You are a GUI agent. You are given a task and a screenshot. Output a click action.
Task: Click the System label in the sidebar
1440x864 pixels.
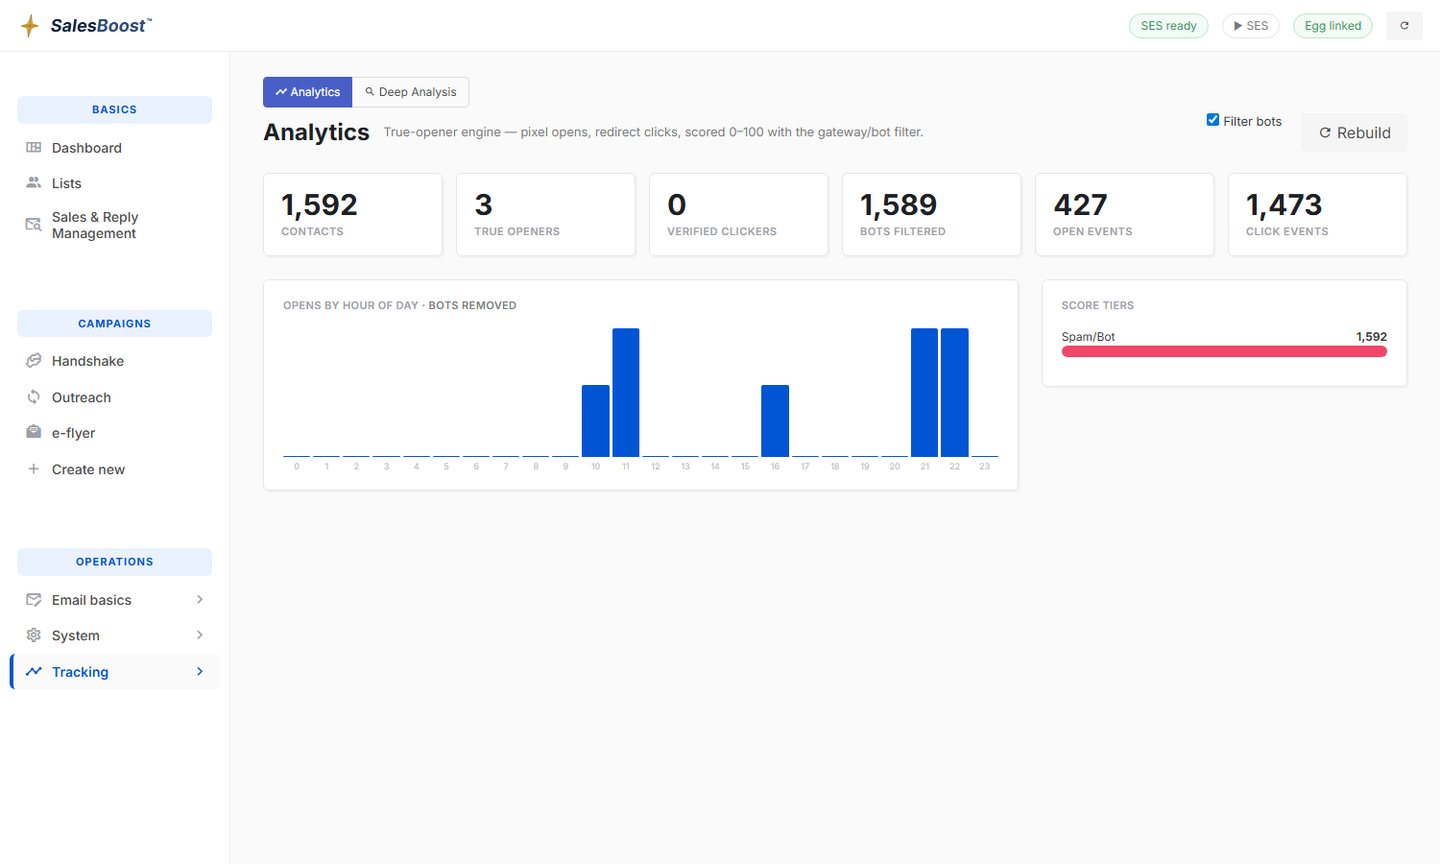[x=76, y=636]
